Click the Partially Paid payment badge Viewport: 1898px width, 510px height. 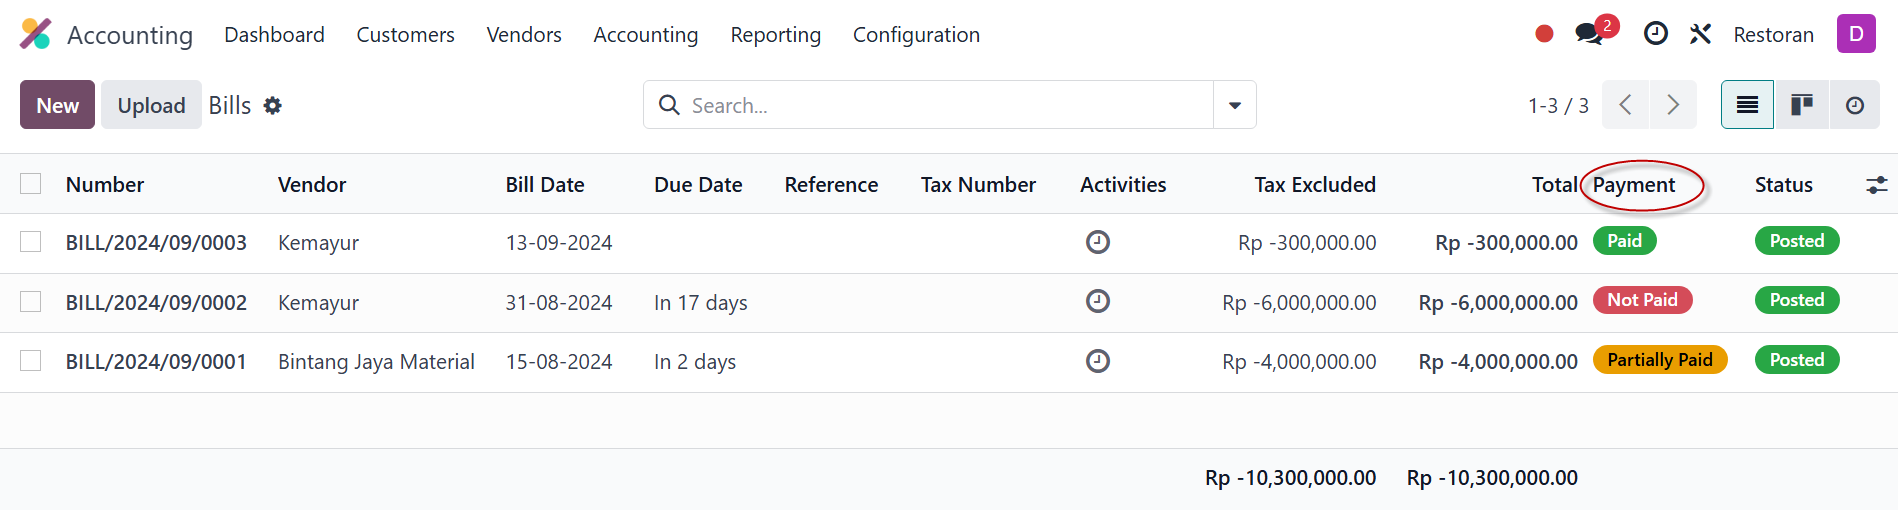[x=1660, y=360]
